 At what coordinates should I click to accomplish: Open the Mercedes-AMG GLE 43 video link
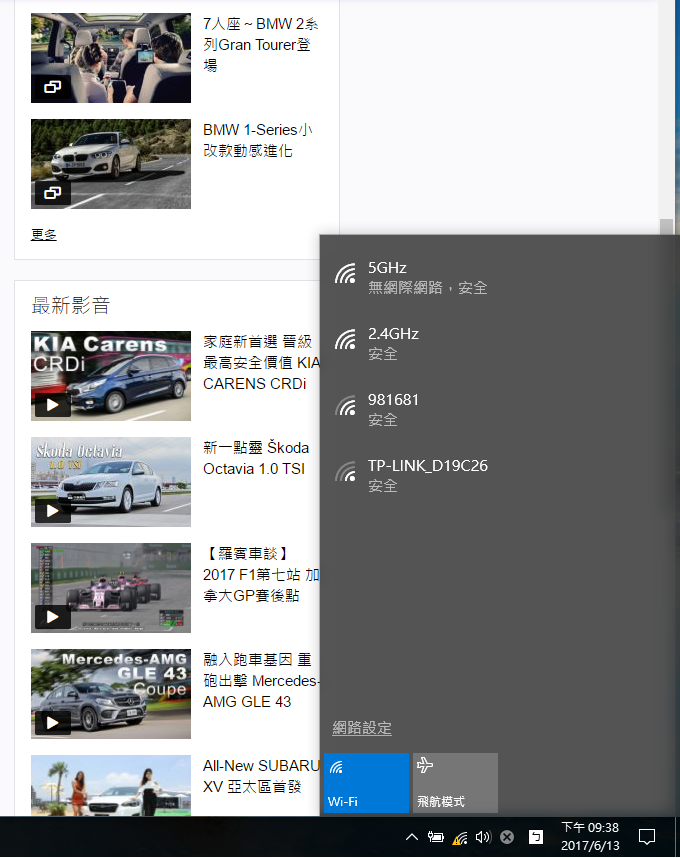pyautogui.click(x=261, y=680)
